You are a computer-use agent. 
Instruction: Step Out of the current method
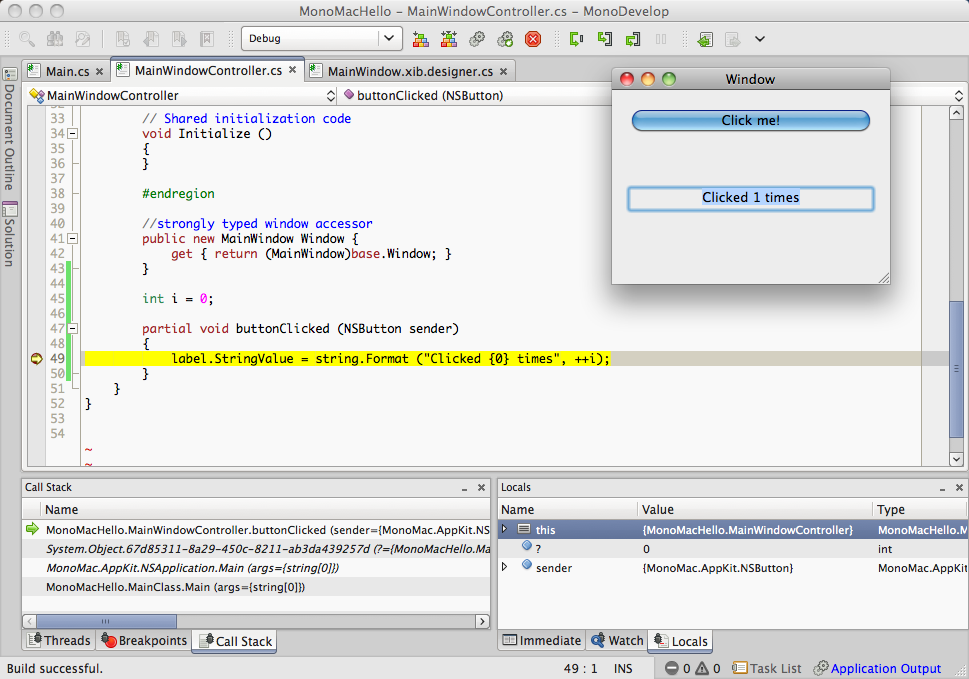(632, 39)
